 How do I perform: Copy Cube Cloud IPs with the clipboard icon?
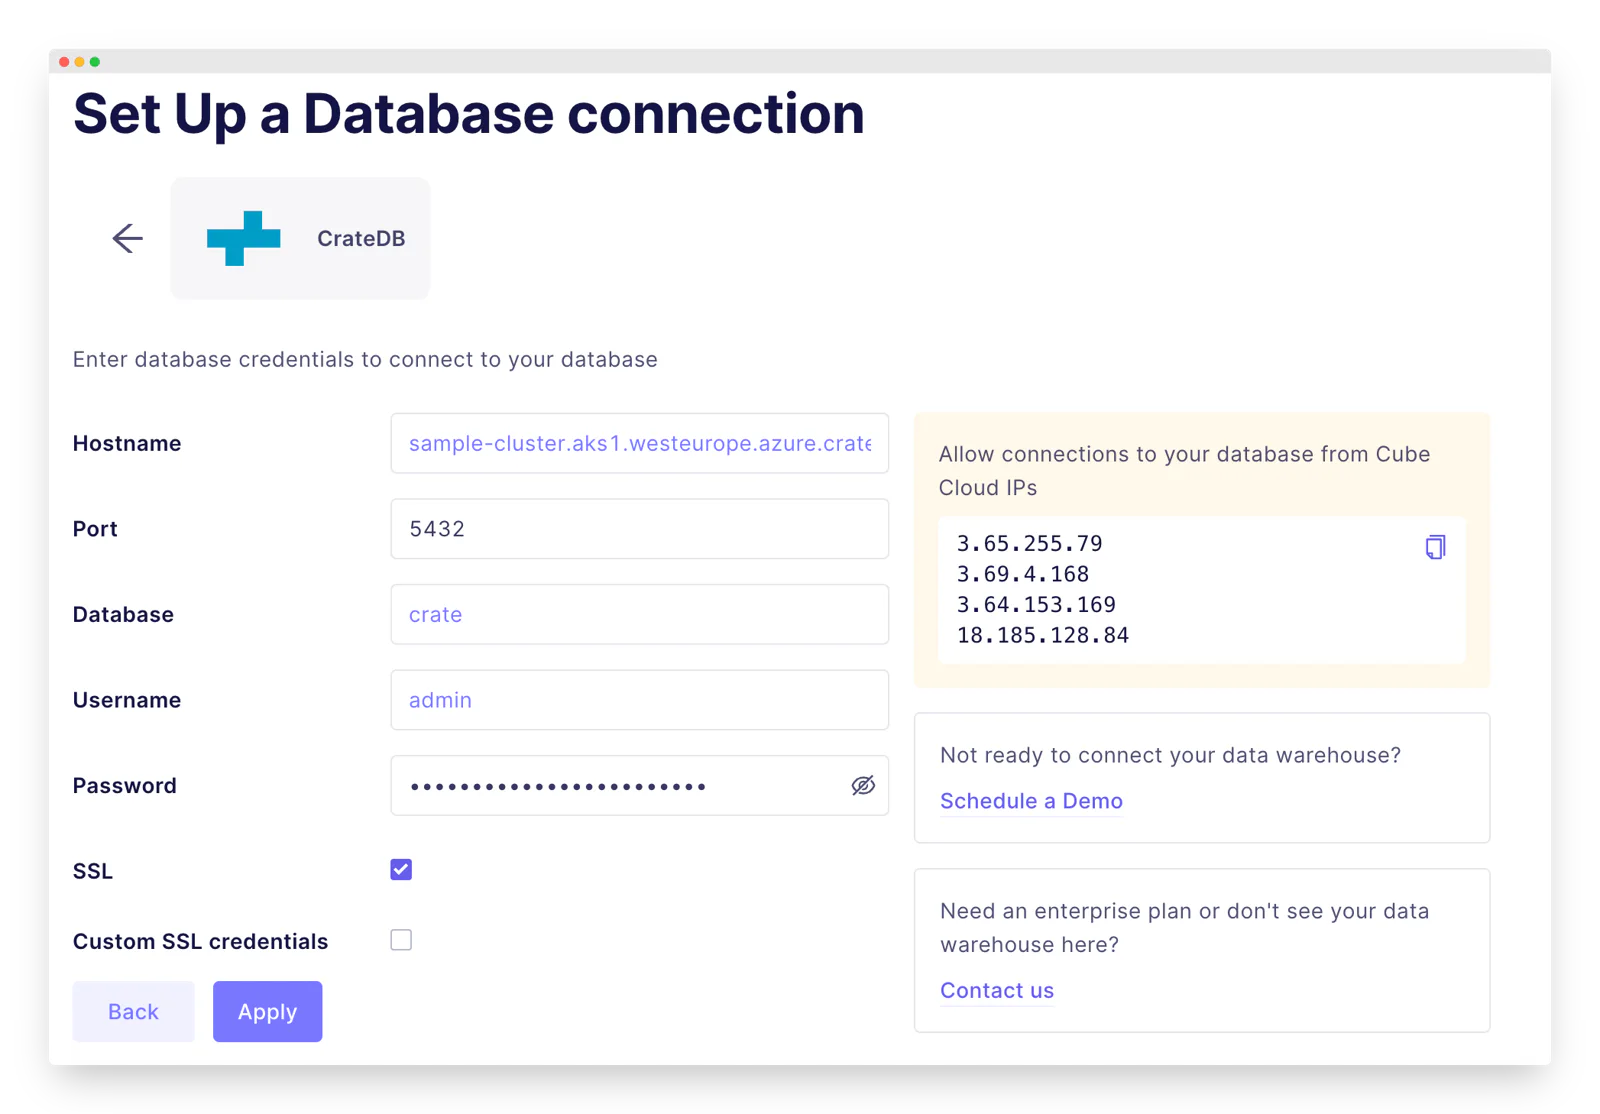(1435, 547)
